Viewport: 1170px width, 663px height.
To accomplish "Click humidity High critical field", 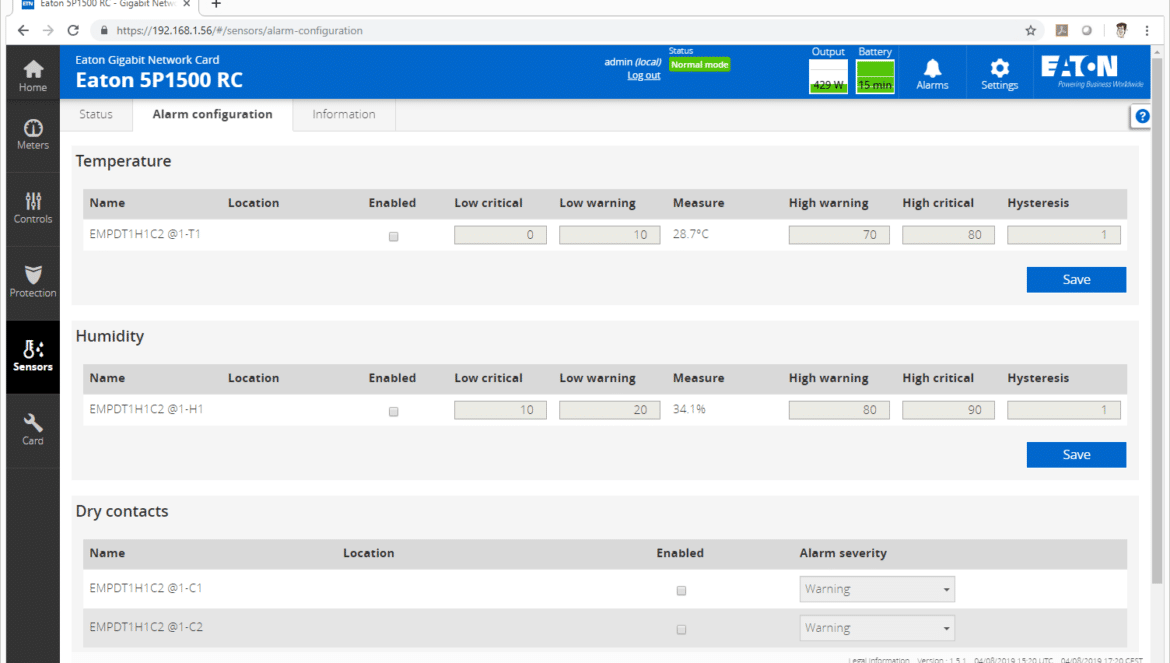I will pos(948,410).
